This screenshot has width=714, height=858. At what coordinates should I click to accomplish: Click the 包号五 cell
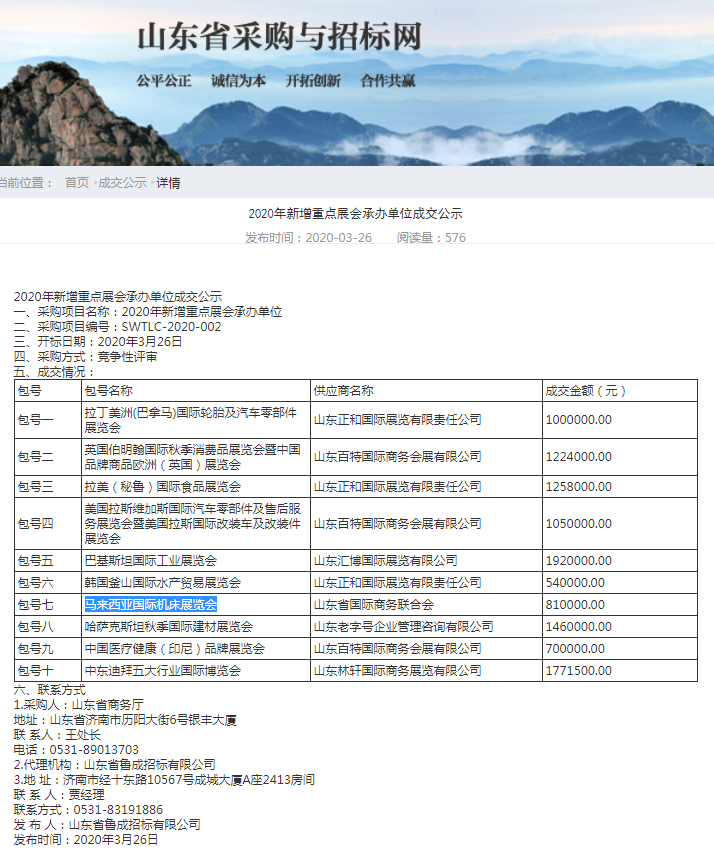click(48, 561)
